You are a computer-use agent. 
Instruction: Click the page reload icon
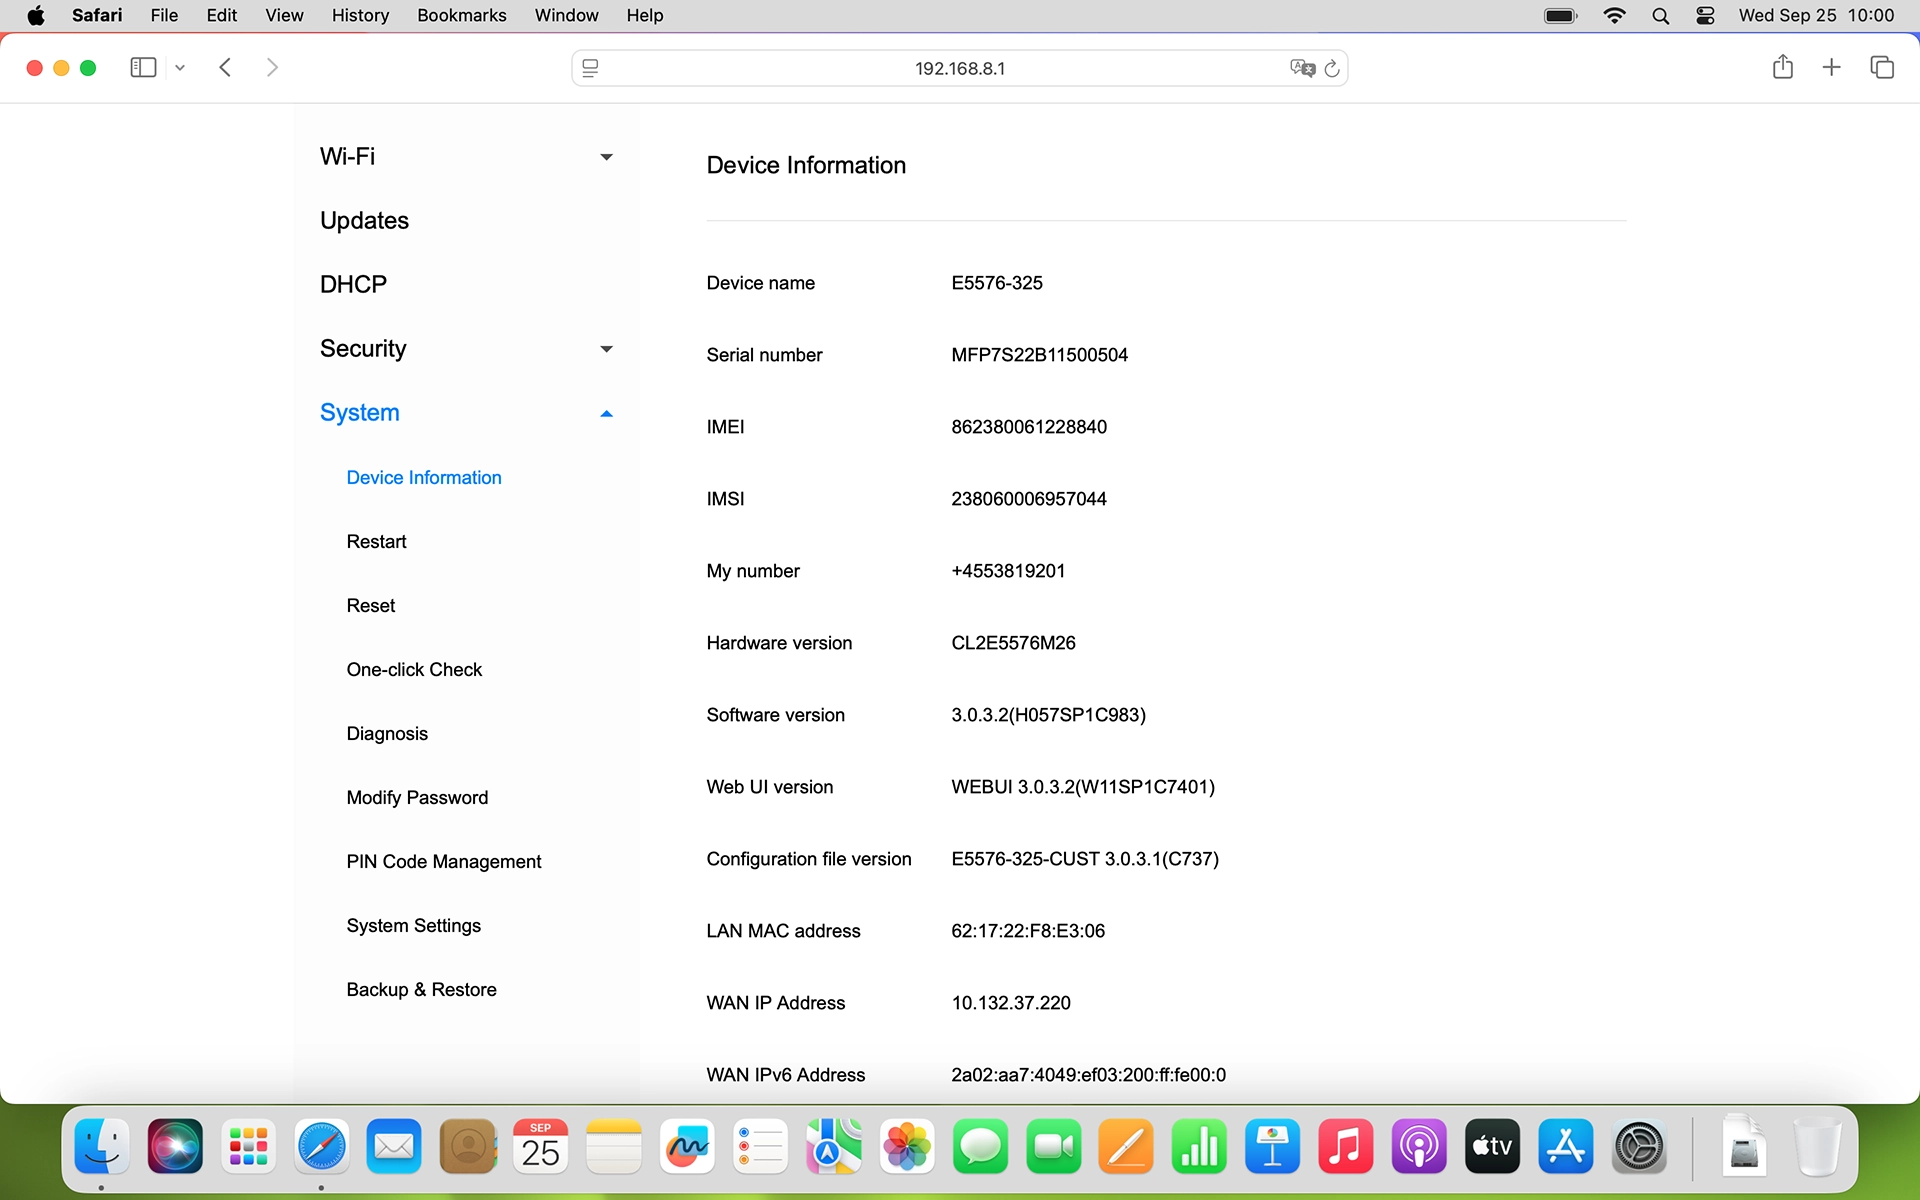1331,68
